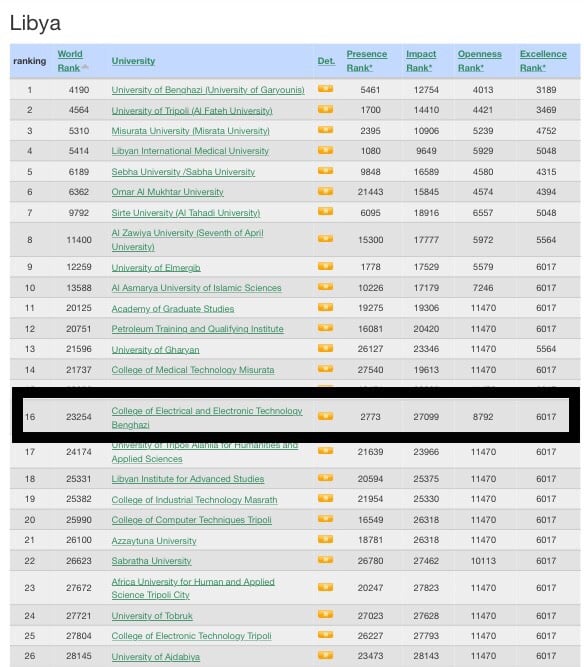
Task: Open details icon for Sebha University
Action: point(325,171)
